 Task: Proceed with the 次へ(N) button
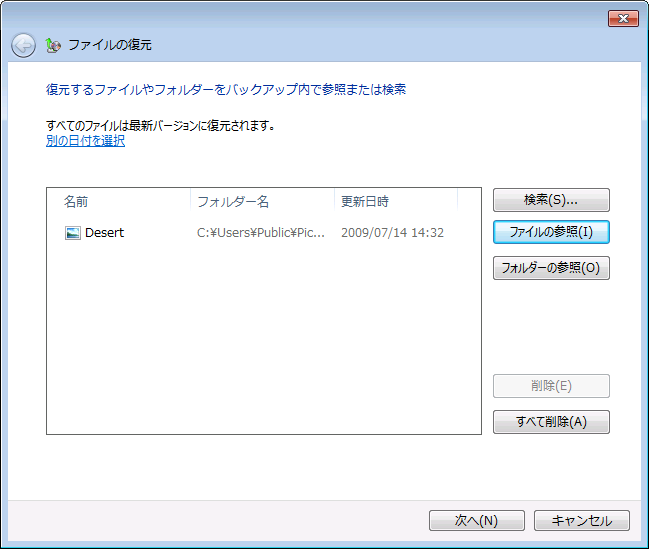pos(476,520)
